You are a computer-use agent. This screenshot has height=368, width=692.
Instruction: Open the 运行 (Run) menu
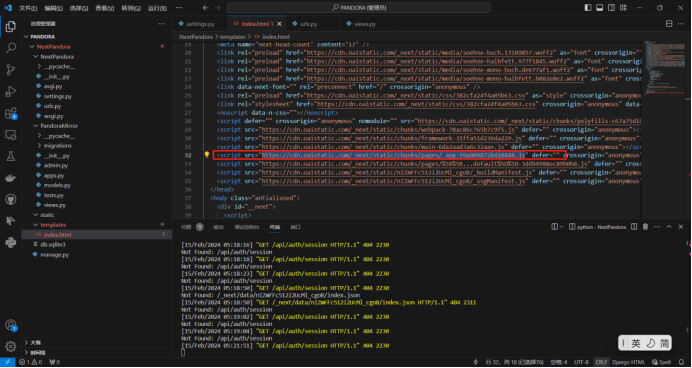(x=157, y=8)
